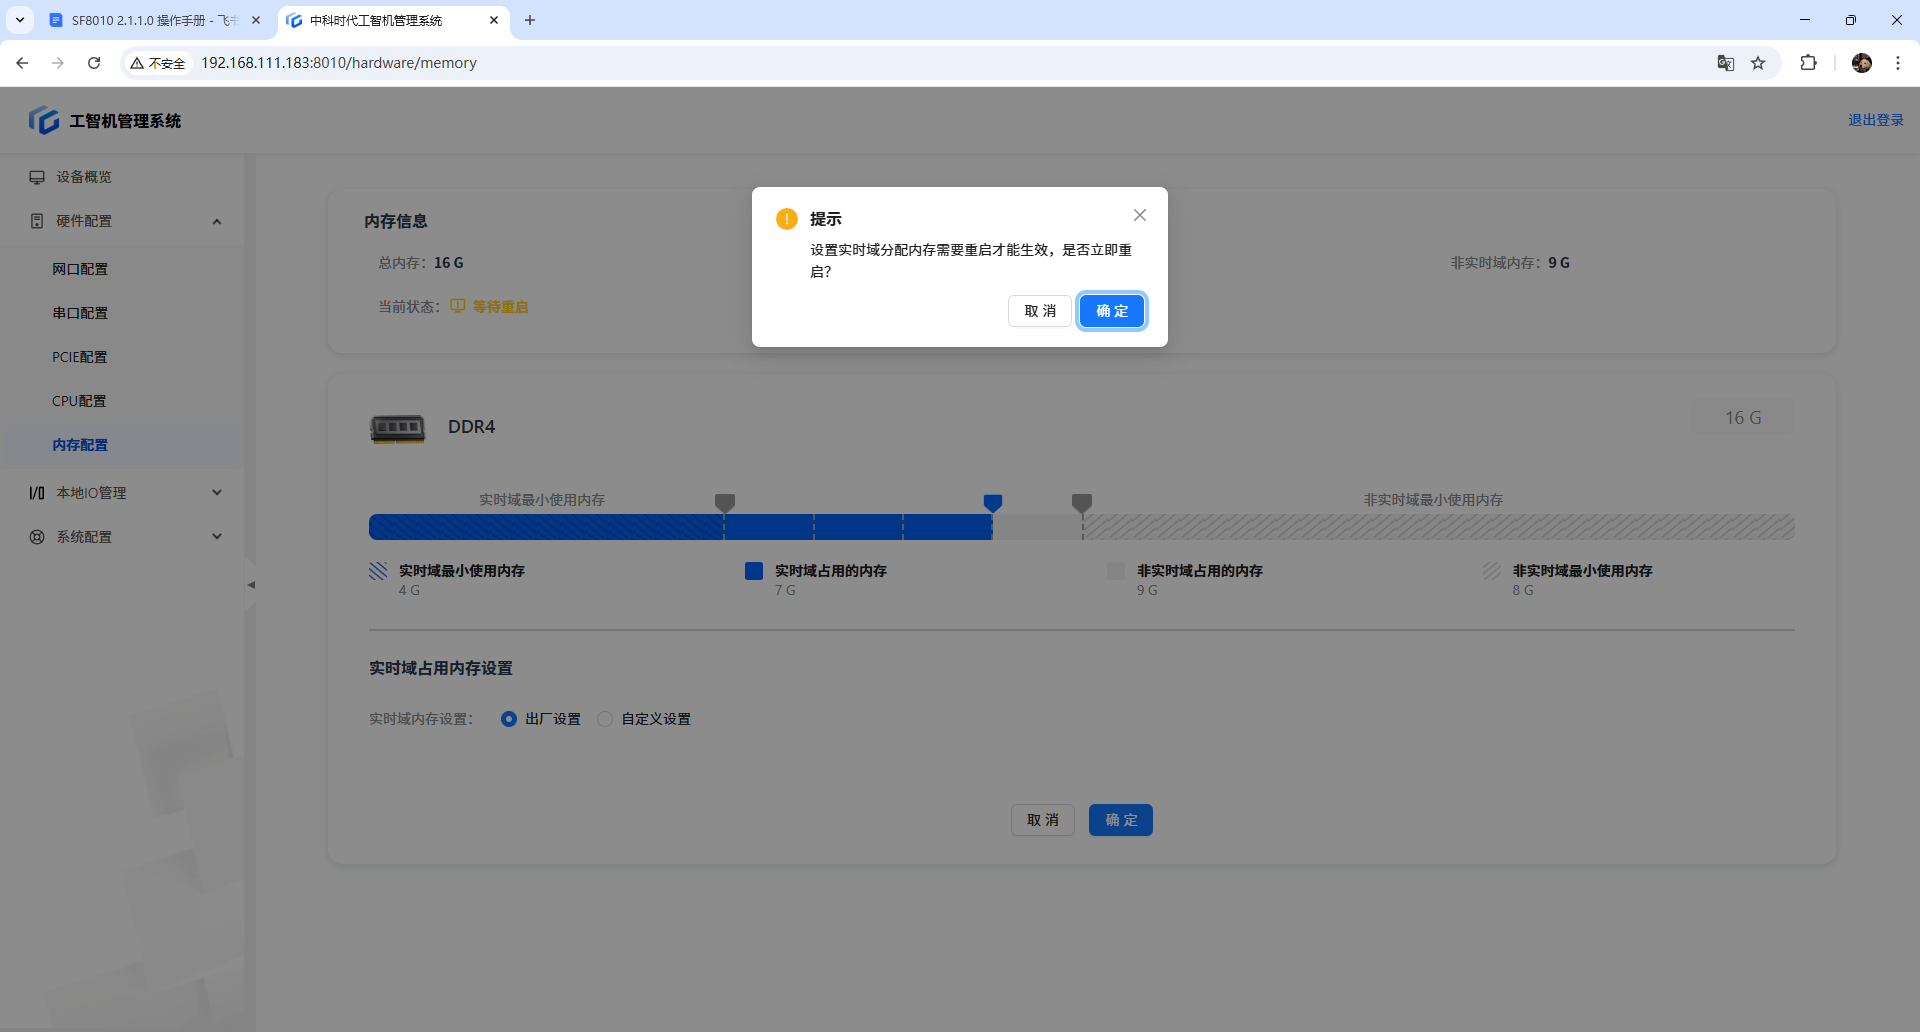Click the DDR4 label
This screenshot has height=1032, width=1920.
(472, 427)
